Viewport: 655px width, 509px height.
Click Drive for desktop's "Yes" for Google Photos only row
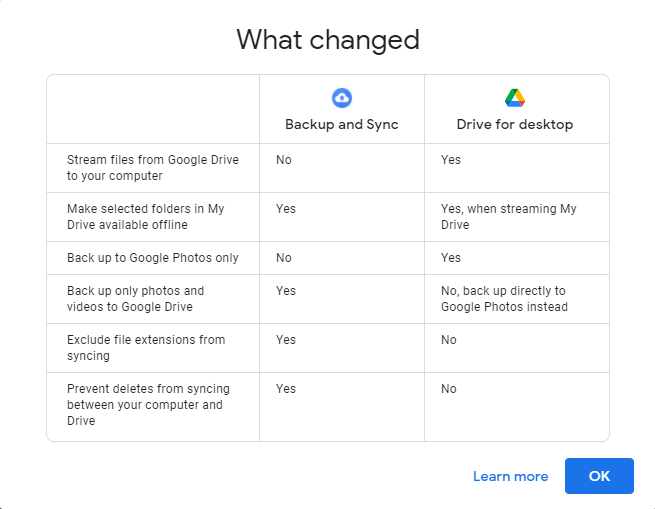[451, 258]
